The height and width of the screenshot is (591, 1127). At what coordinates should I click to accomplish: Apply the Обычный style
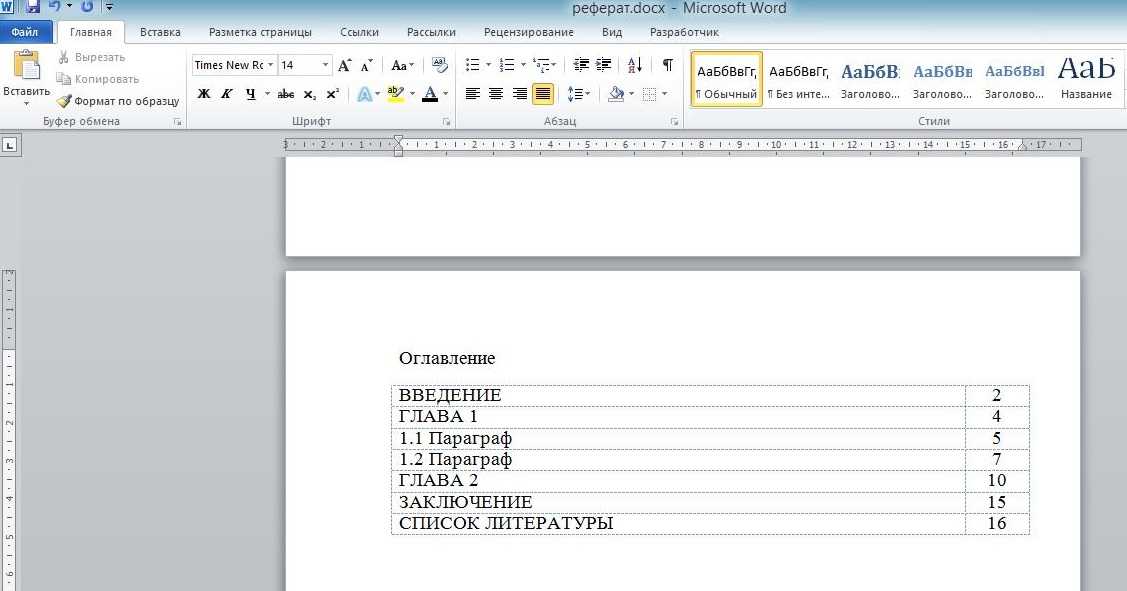pos(727,80)
